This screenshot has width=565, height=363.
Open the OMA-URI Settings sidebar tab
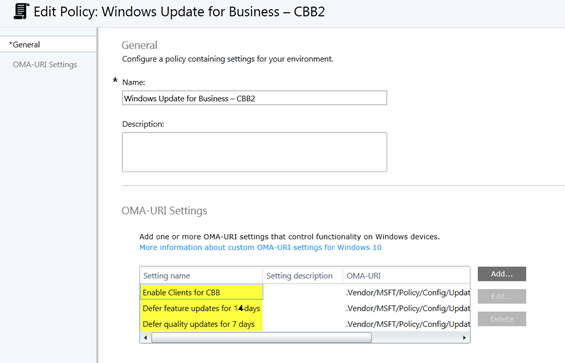pos(45,65)
